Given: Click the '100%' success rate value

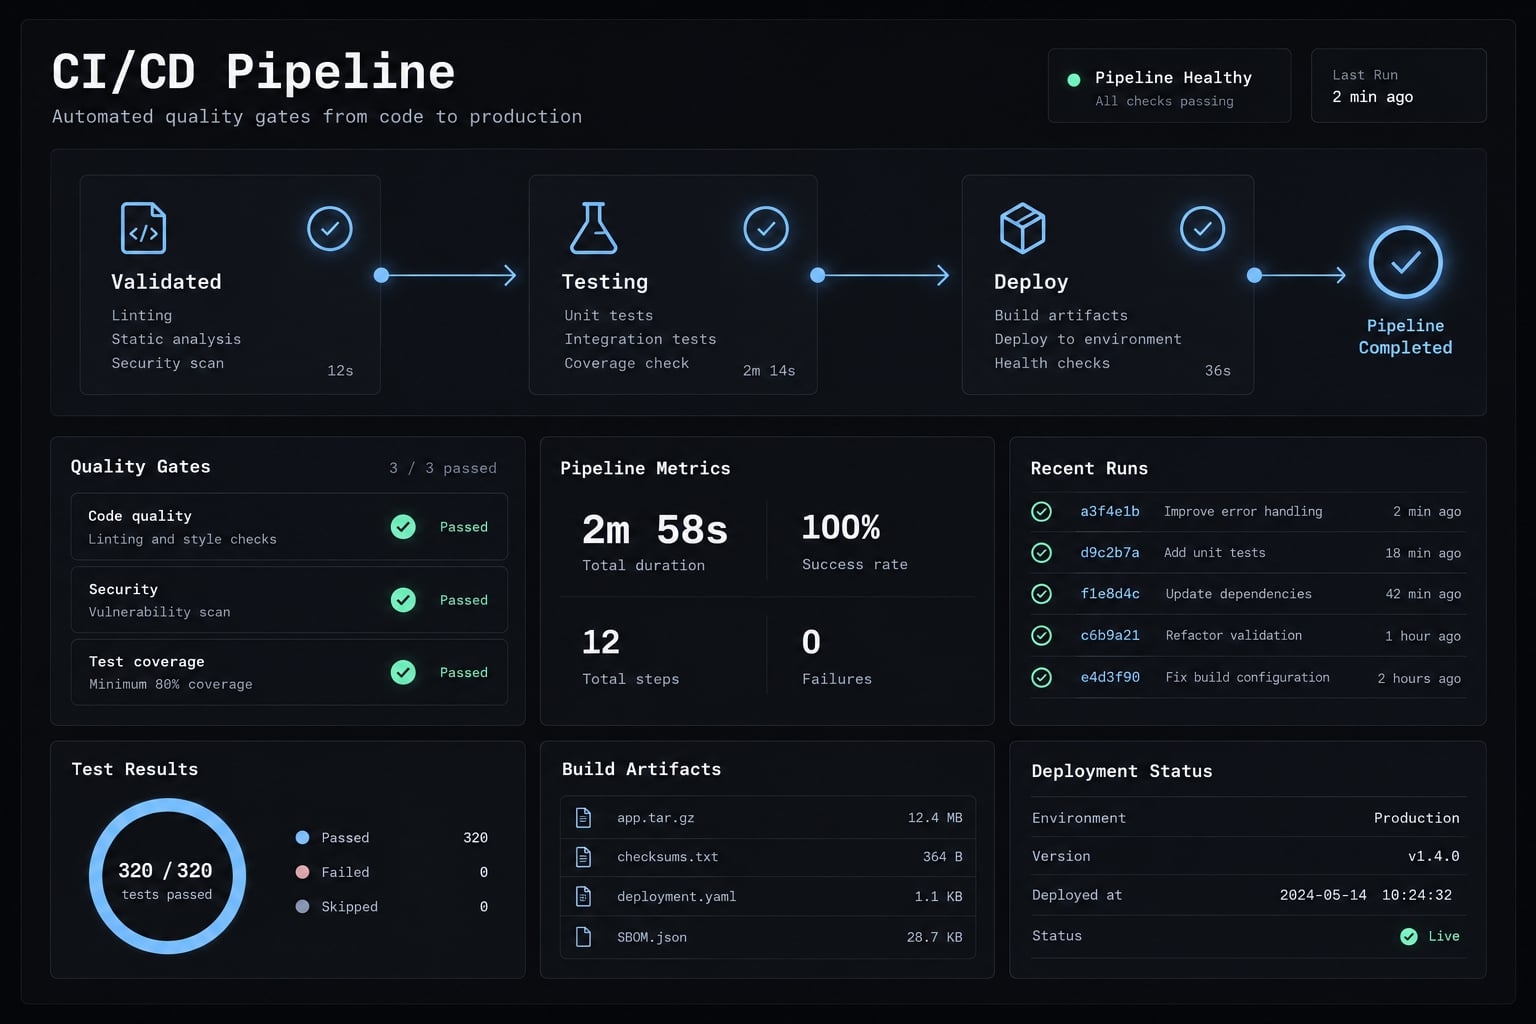Looking at the screenshot, I should point(841,527).
